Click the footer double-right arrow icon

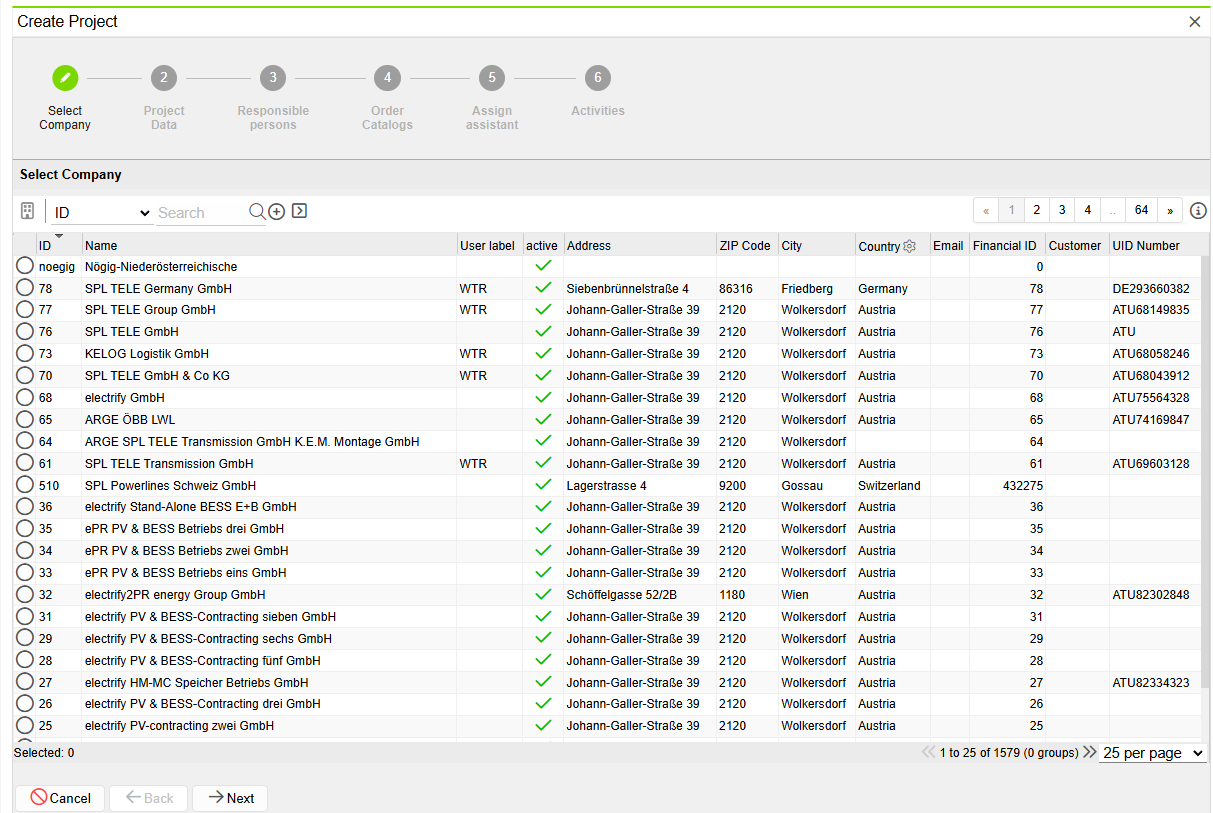click(1089, 752)
